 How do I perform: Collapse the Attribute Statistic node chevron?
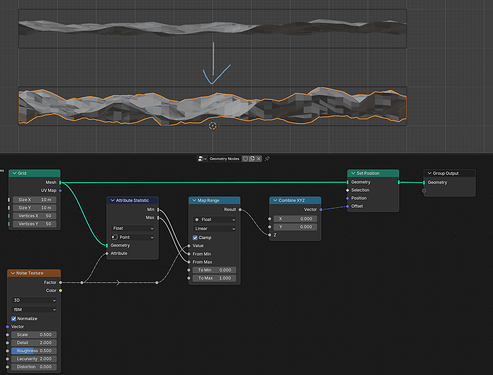pos(112,200)
